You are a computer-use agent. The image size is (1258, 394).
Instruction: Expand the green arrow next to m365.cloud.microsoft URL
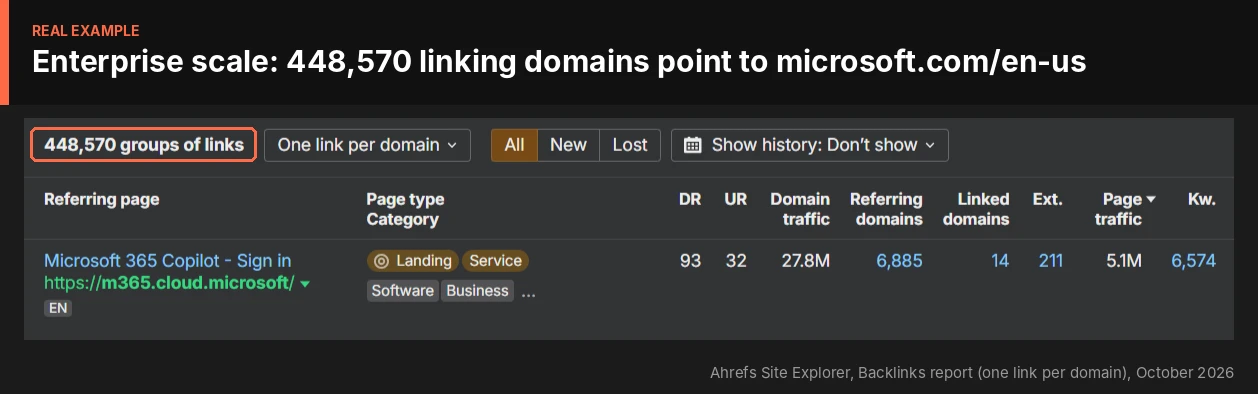pyautogui.click(x=305, y=285)
